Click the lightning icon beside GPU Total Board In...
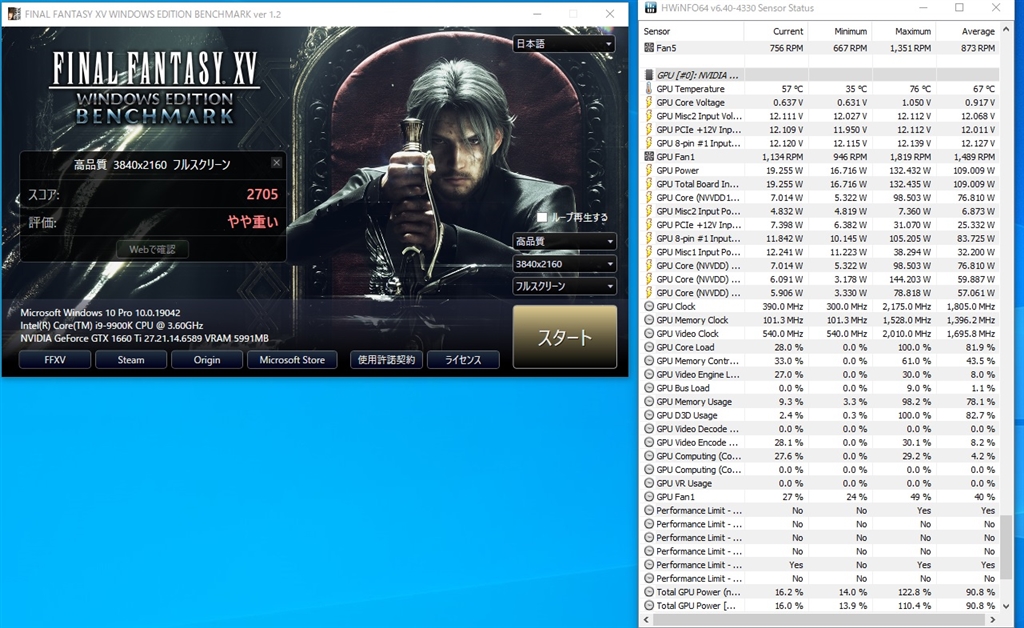This screenshot has height=628, width=1024. (648, 184)
